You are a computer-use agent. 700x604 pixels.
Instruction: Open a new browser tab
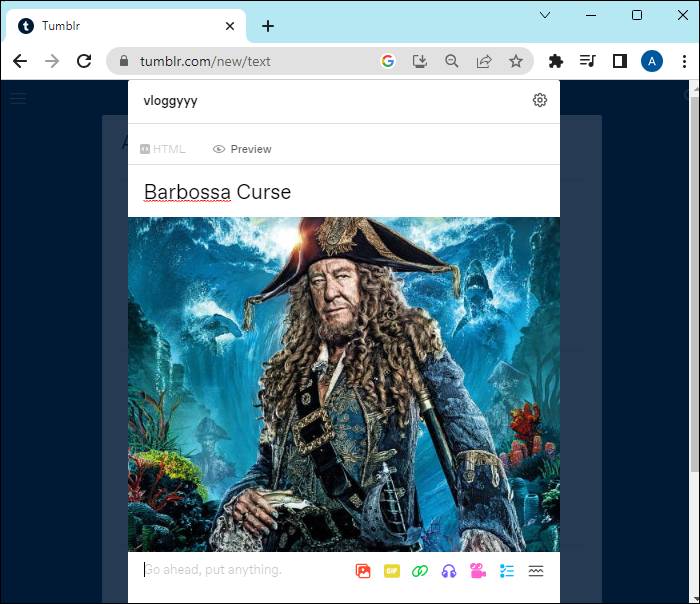tap(268, 26)
